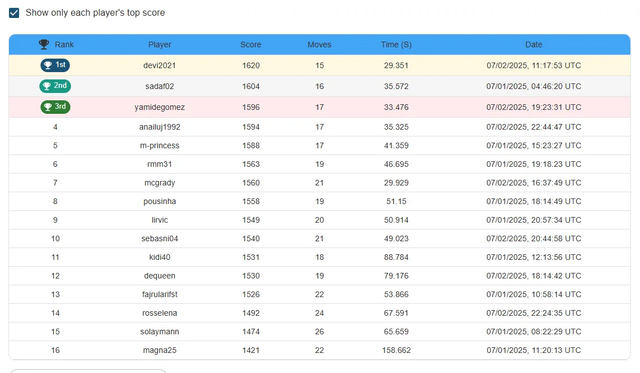This screenshot has width=640, height=373.
Task: Click moves value 15 in devi2021 row
Action: coord(320,65)
